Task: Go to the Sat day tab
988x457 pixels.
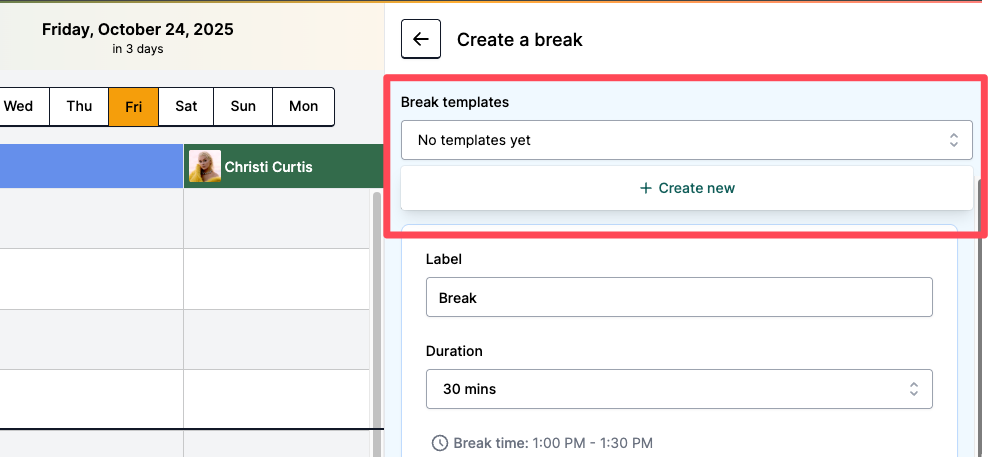Action: (x=186, y=106)
